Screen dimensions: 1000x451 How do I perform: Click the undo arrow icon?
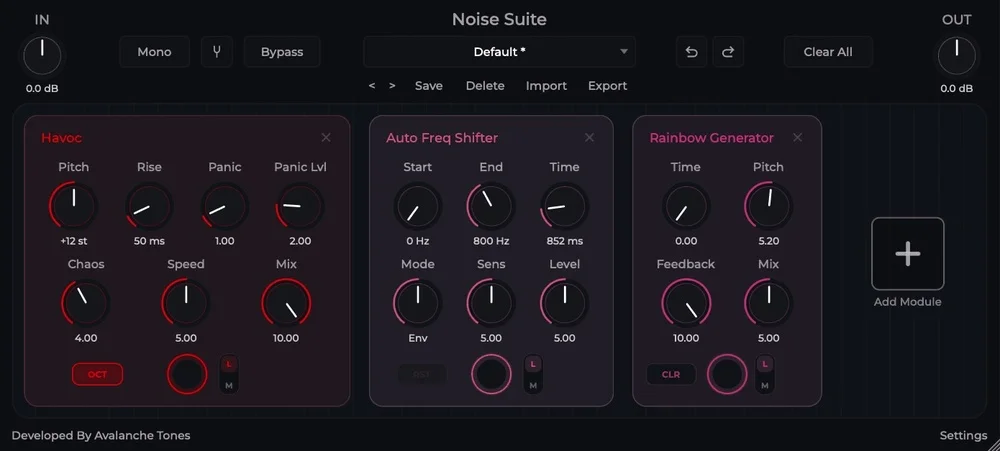[691, 52]
